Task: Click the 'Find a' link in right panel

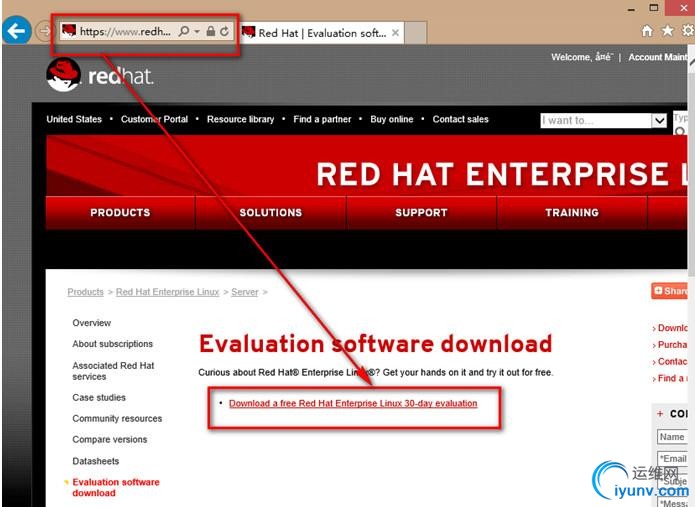Action: 672,378
